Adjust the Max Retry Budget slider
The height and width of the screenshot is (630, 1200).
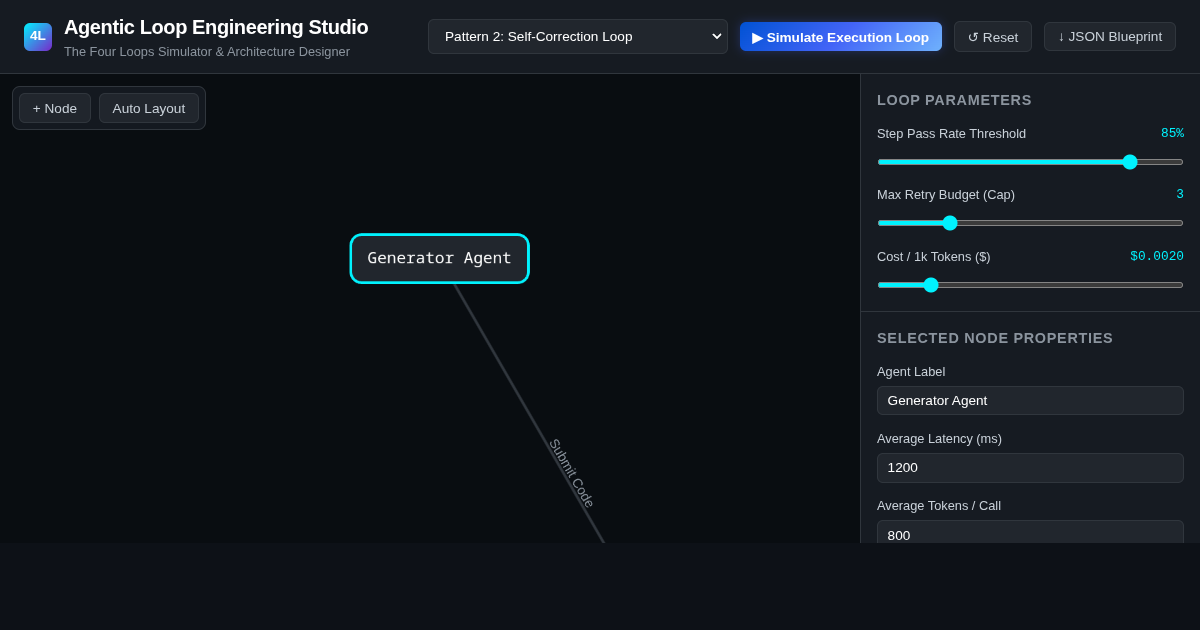click(1030, 223)
